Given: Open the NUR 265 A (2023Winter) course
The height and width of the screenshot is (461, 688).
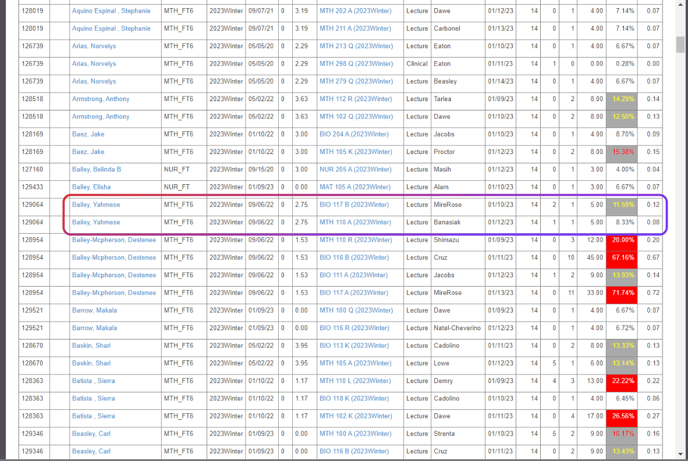Looking at the screenshot, I should pyautogui.click(x=355, y=169).
